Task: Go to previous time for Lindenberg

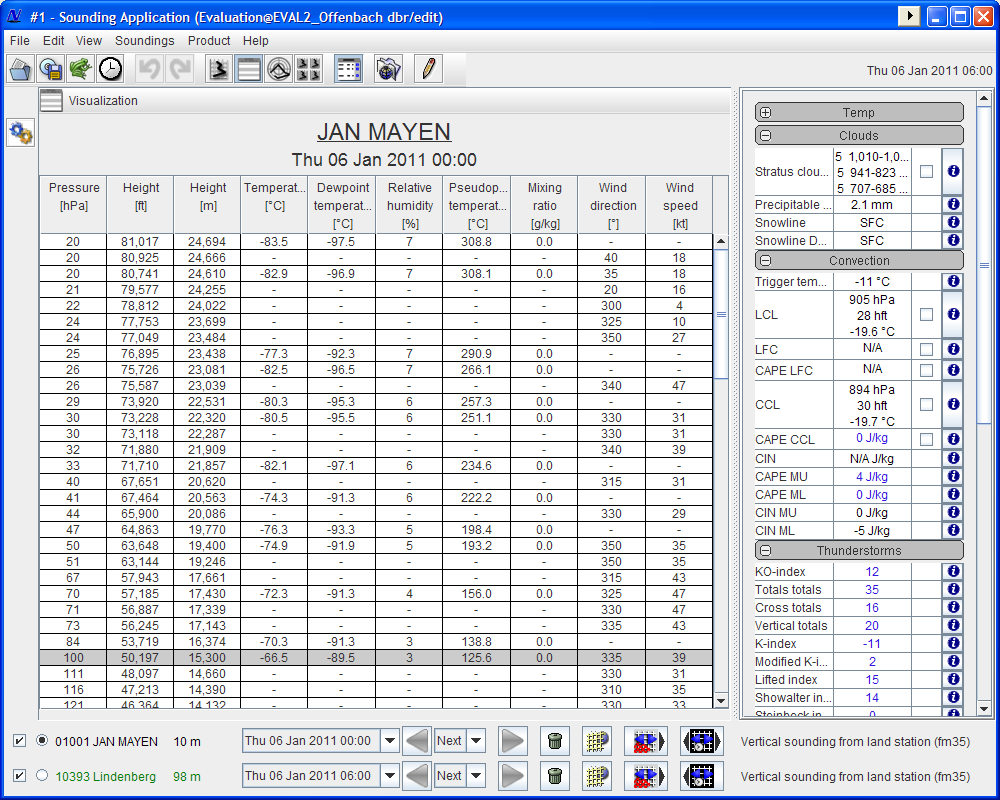Action: [417, 776]
